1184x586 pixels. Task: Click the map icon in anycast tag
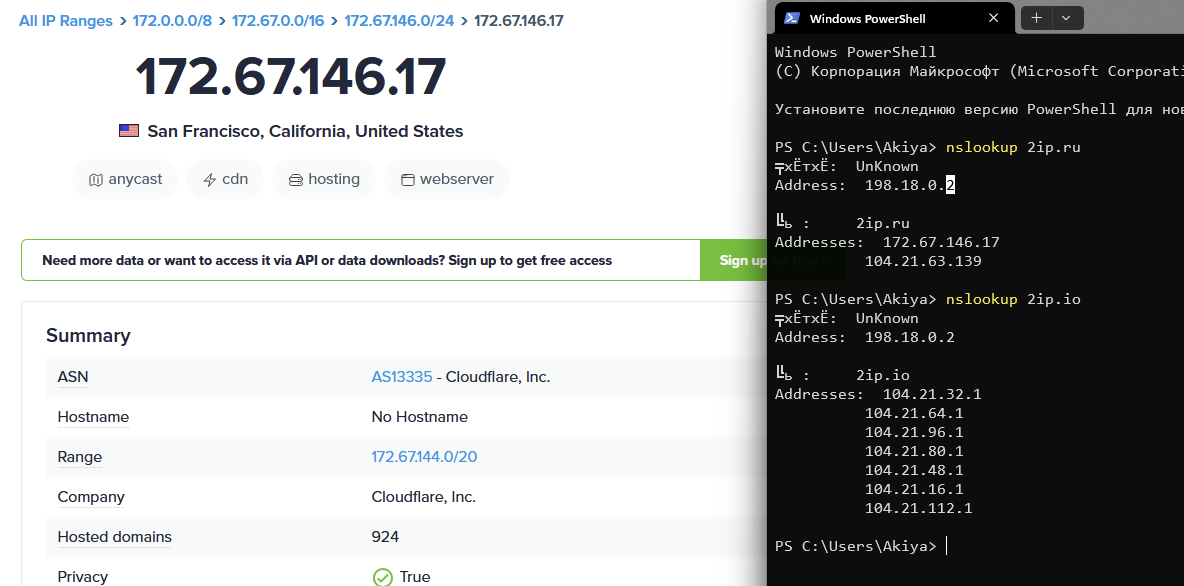(x=96, y=180)
